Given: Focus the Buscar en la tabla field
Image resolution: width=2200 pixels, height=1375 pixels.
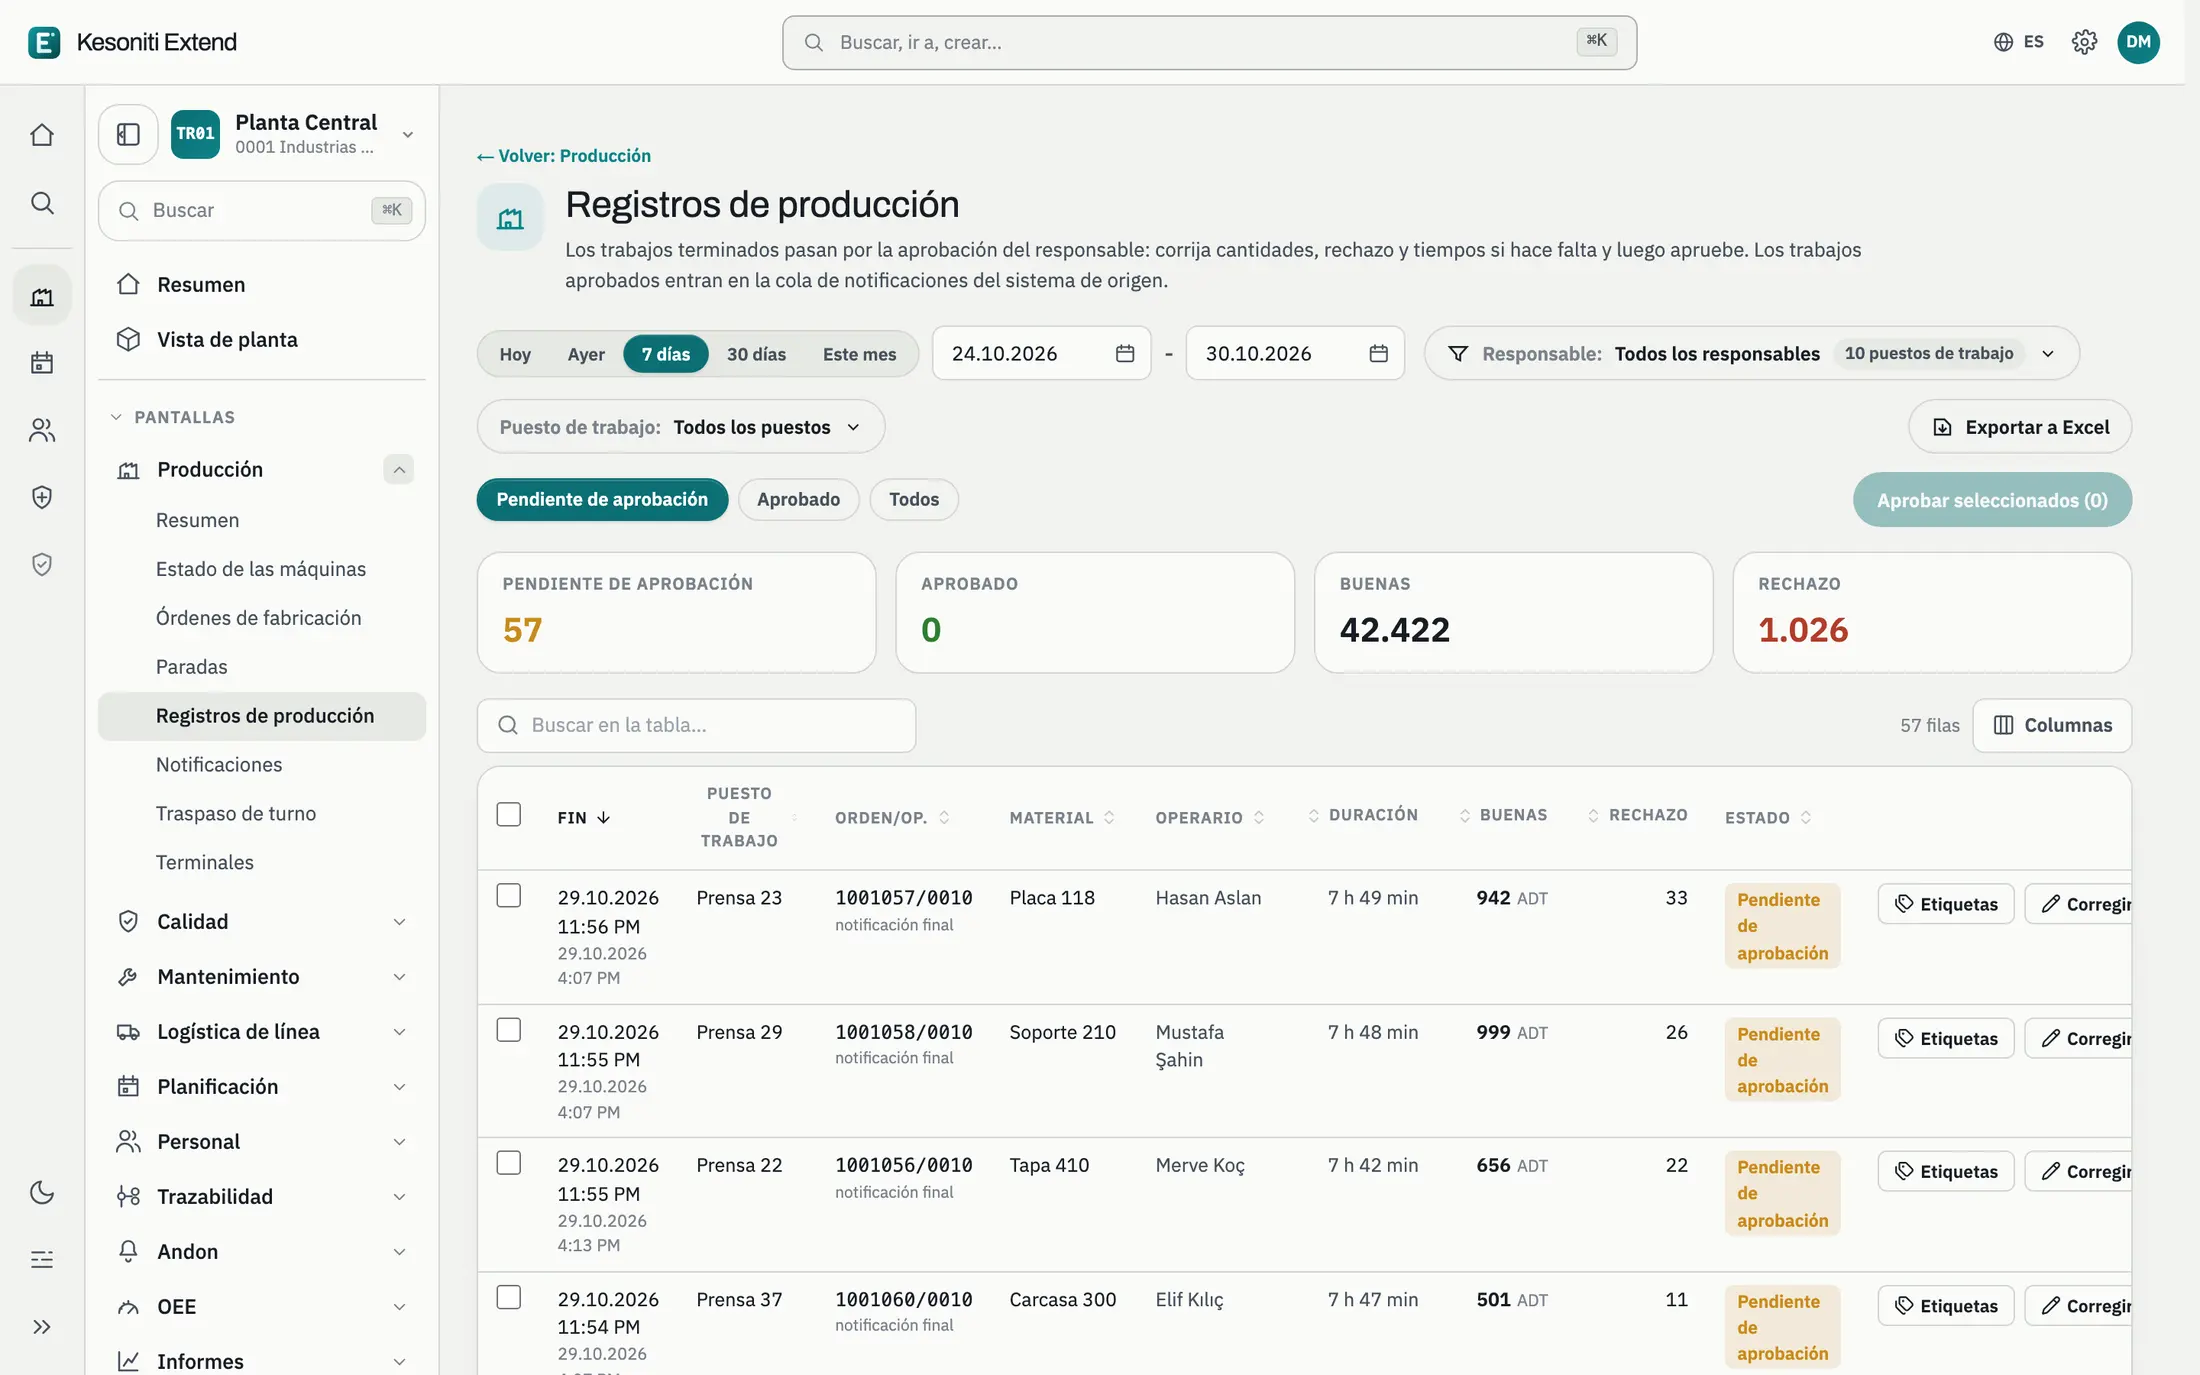Looking at the screenshot, I should coord(696,725).
